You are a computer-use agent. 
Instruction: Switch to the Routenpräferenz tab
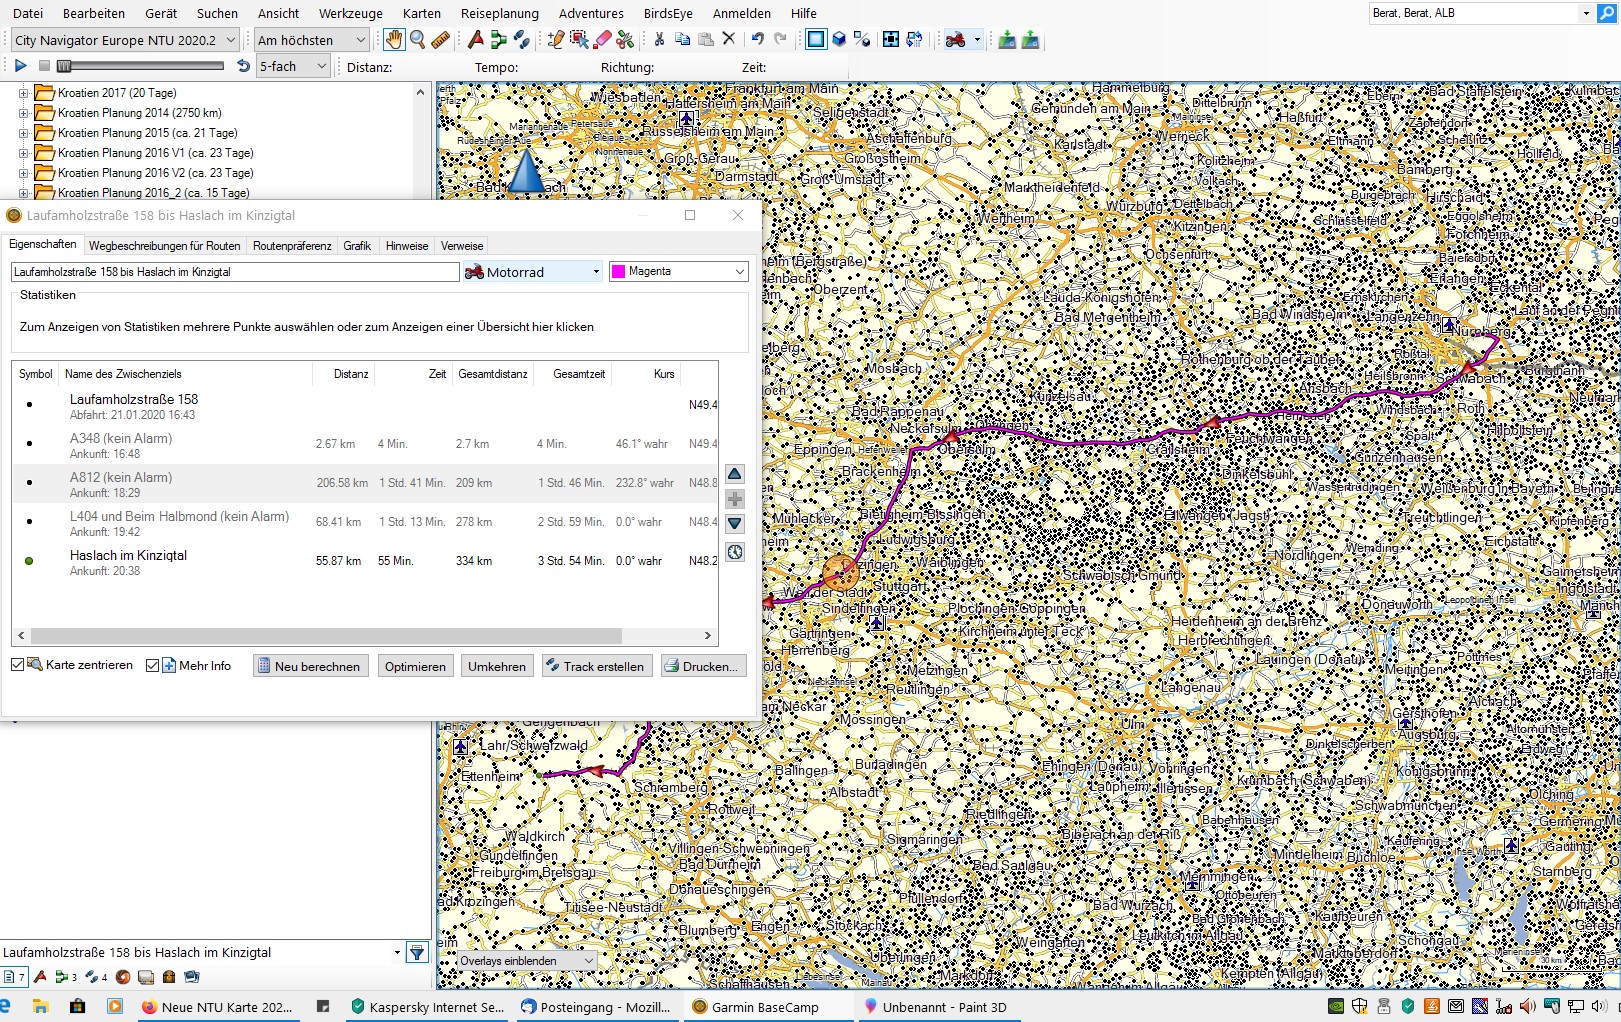(292, 246)
